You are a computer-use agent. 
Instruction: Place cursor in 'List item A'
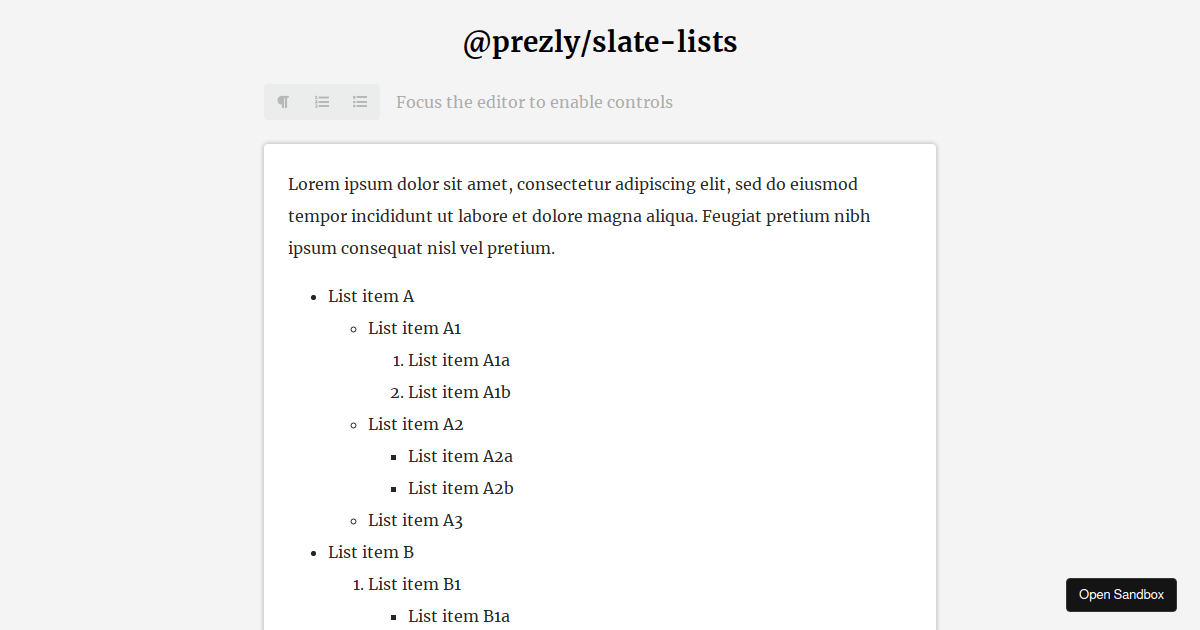pyautogui.click(x=371, y=296)
